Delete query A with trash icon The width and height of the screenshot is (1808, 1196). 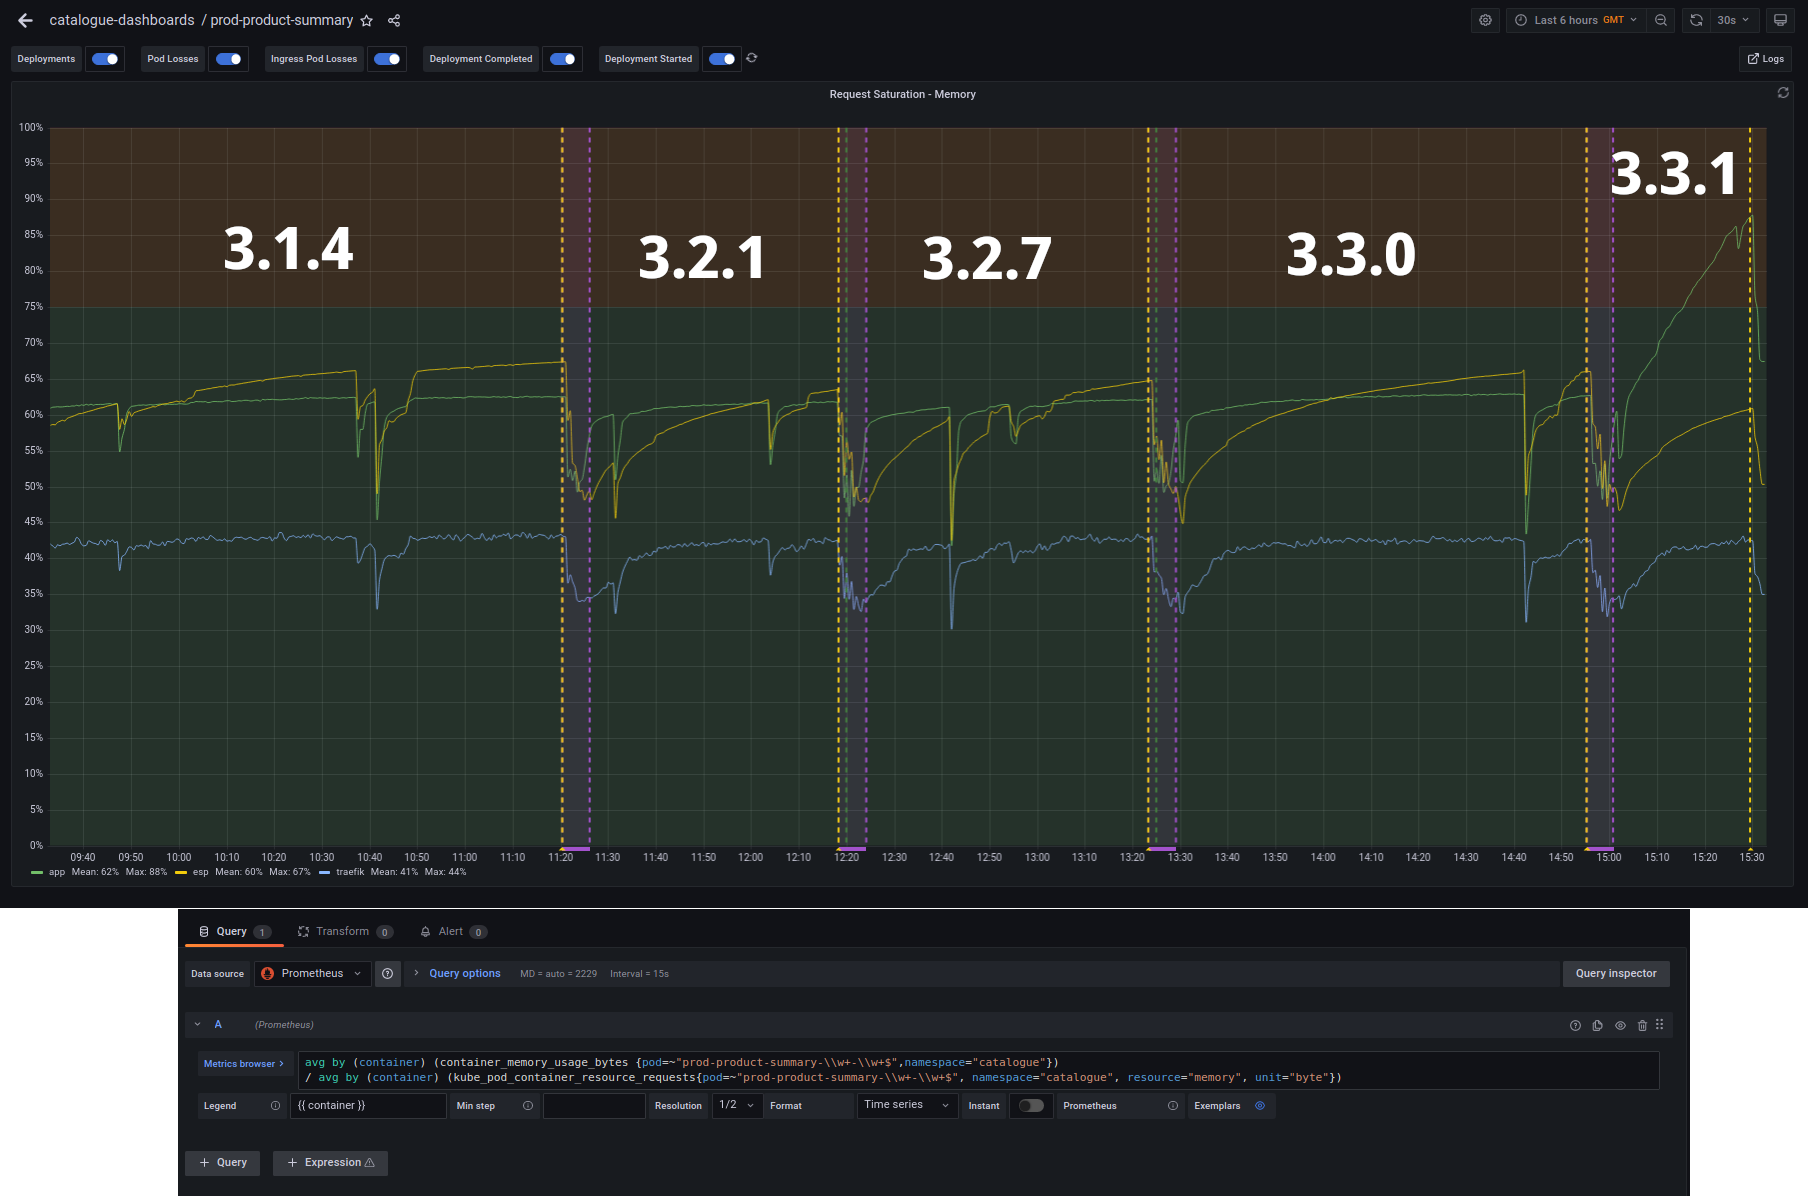(1641, 1025)
